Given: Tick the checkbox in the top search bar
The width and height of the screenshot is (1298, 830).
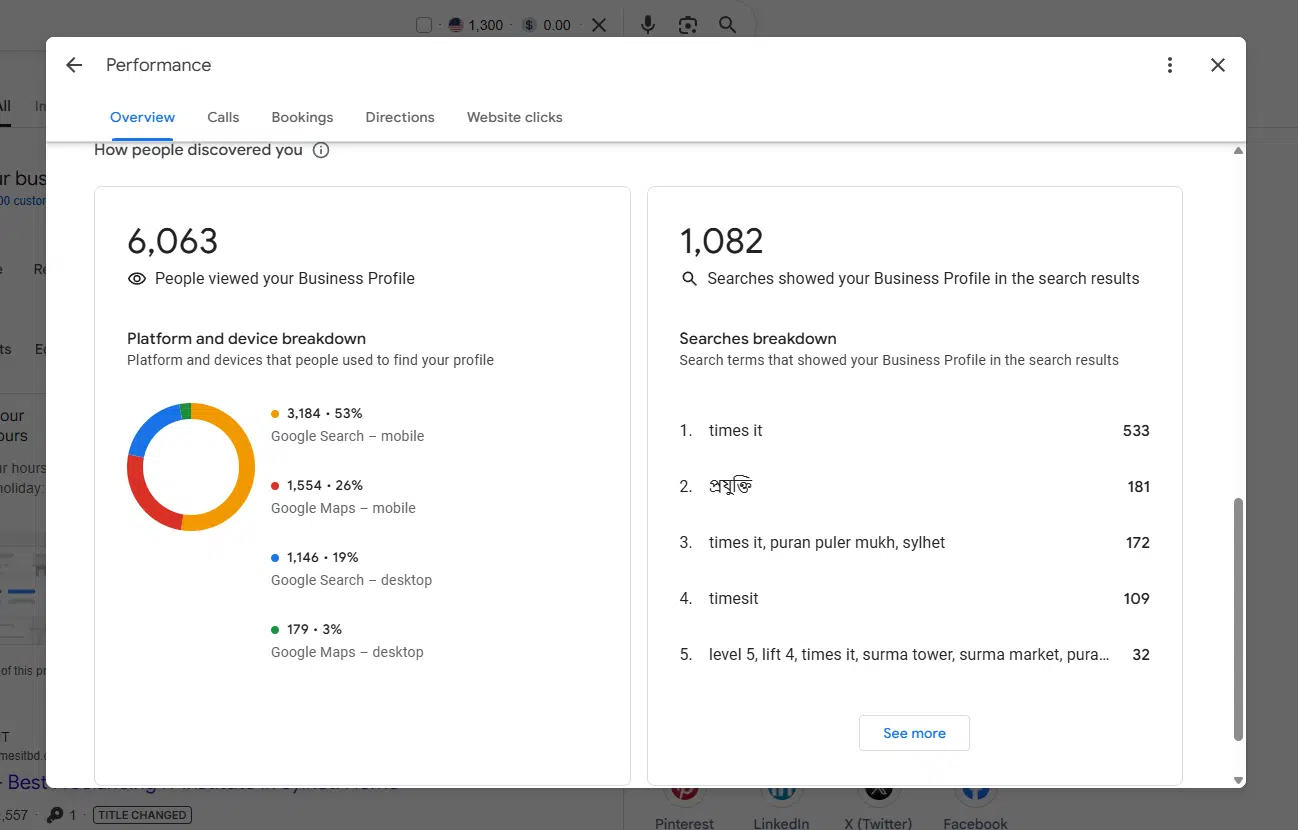Looking at the screenshot, I should tap(424, 25).
